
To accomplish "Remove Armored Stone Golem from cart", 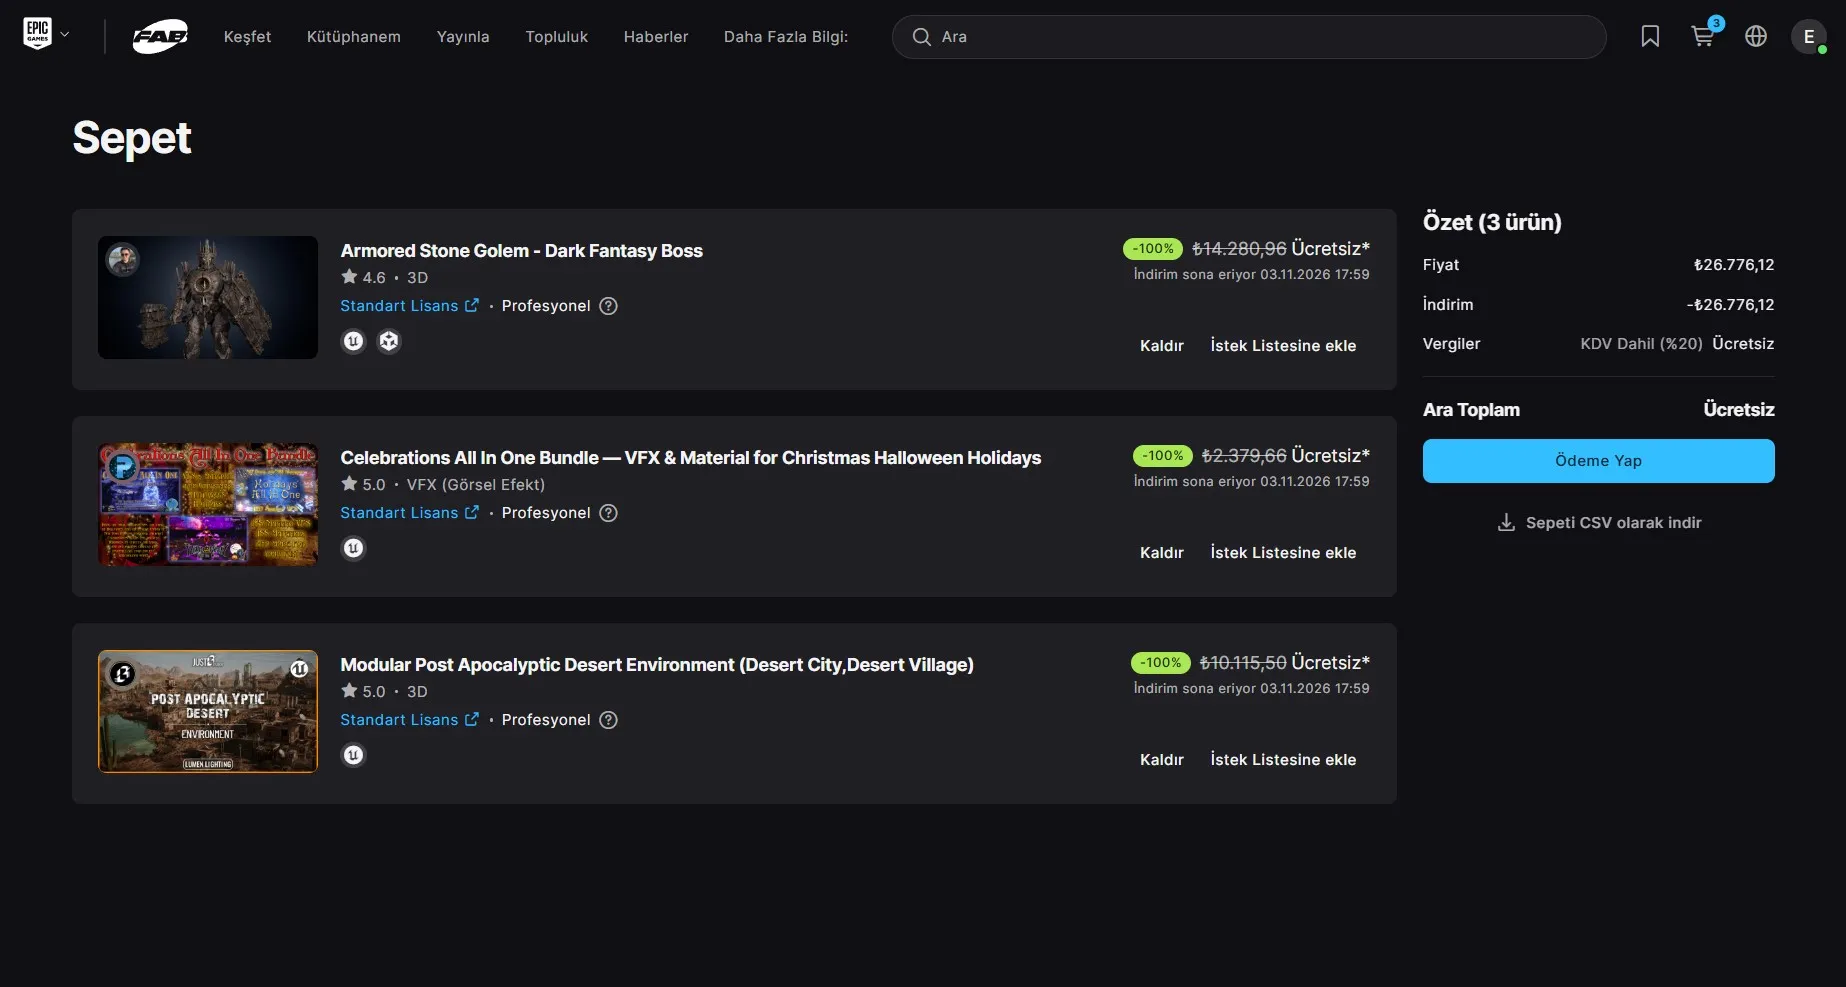I will pos(1162,346).
